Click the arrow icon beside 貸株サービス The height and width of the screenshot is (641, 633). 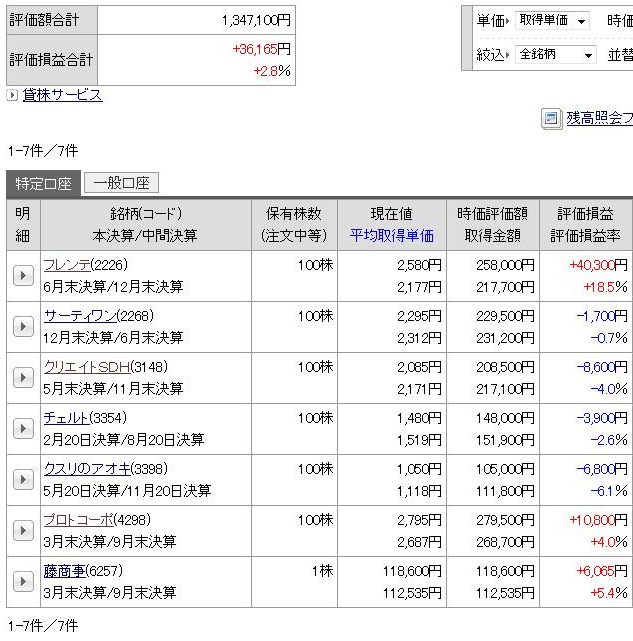point(12,95)
